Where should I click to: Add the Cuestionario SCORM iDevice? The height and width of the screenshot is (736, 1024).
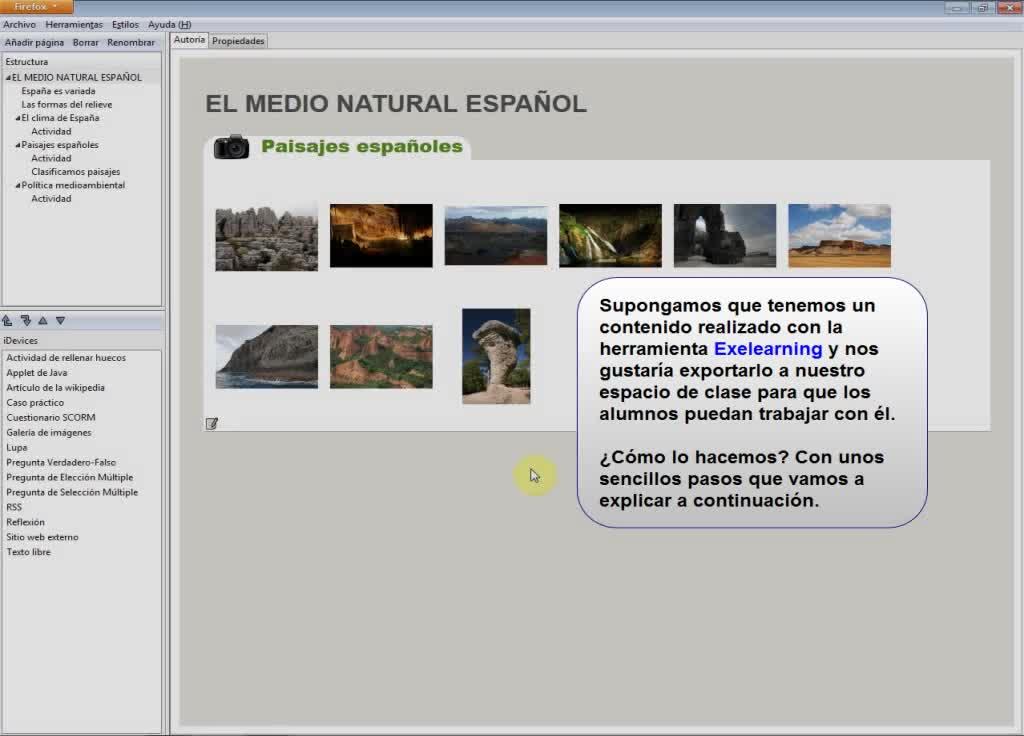50,418
